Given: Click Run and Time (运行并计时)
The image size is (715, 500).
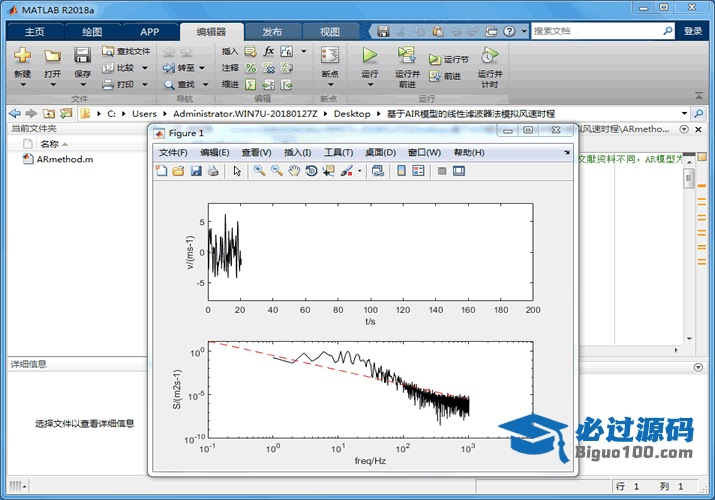Looking at the screenshot, I should [x=490, y=67].
